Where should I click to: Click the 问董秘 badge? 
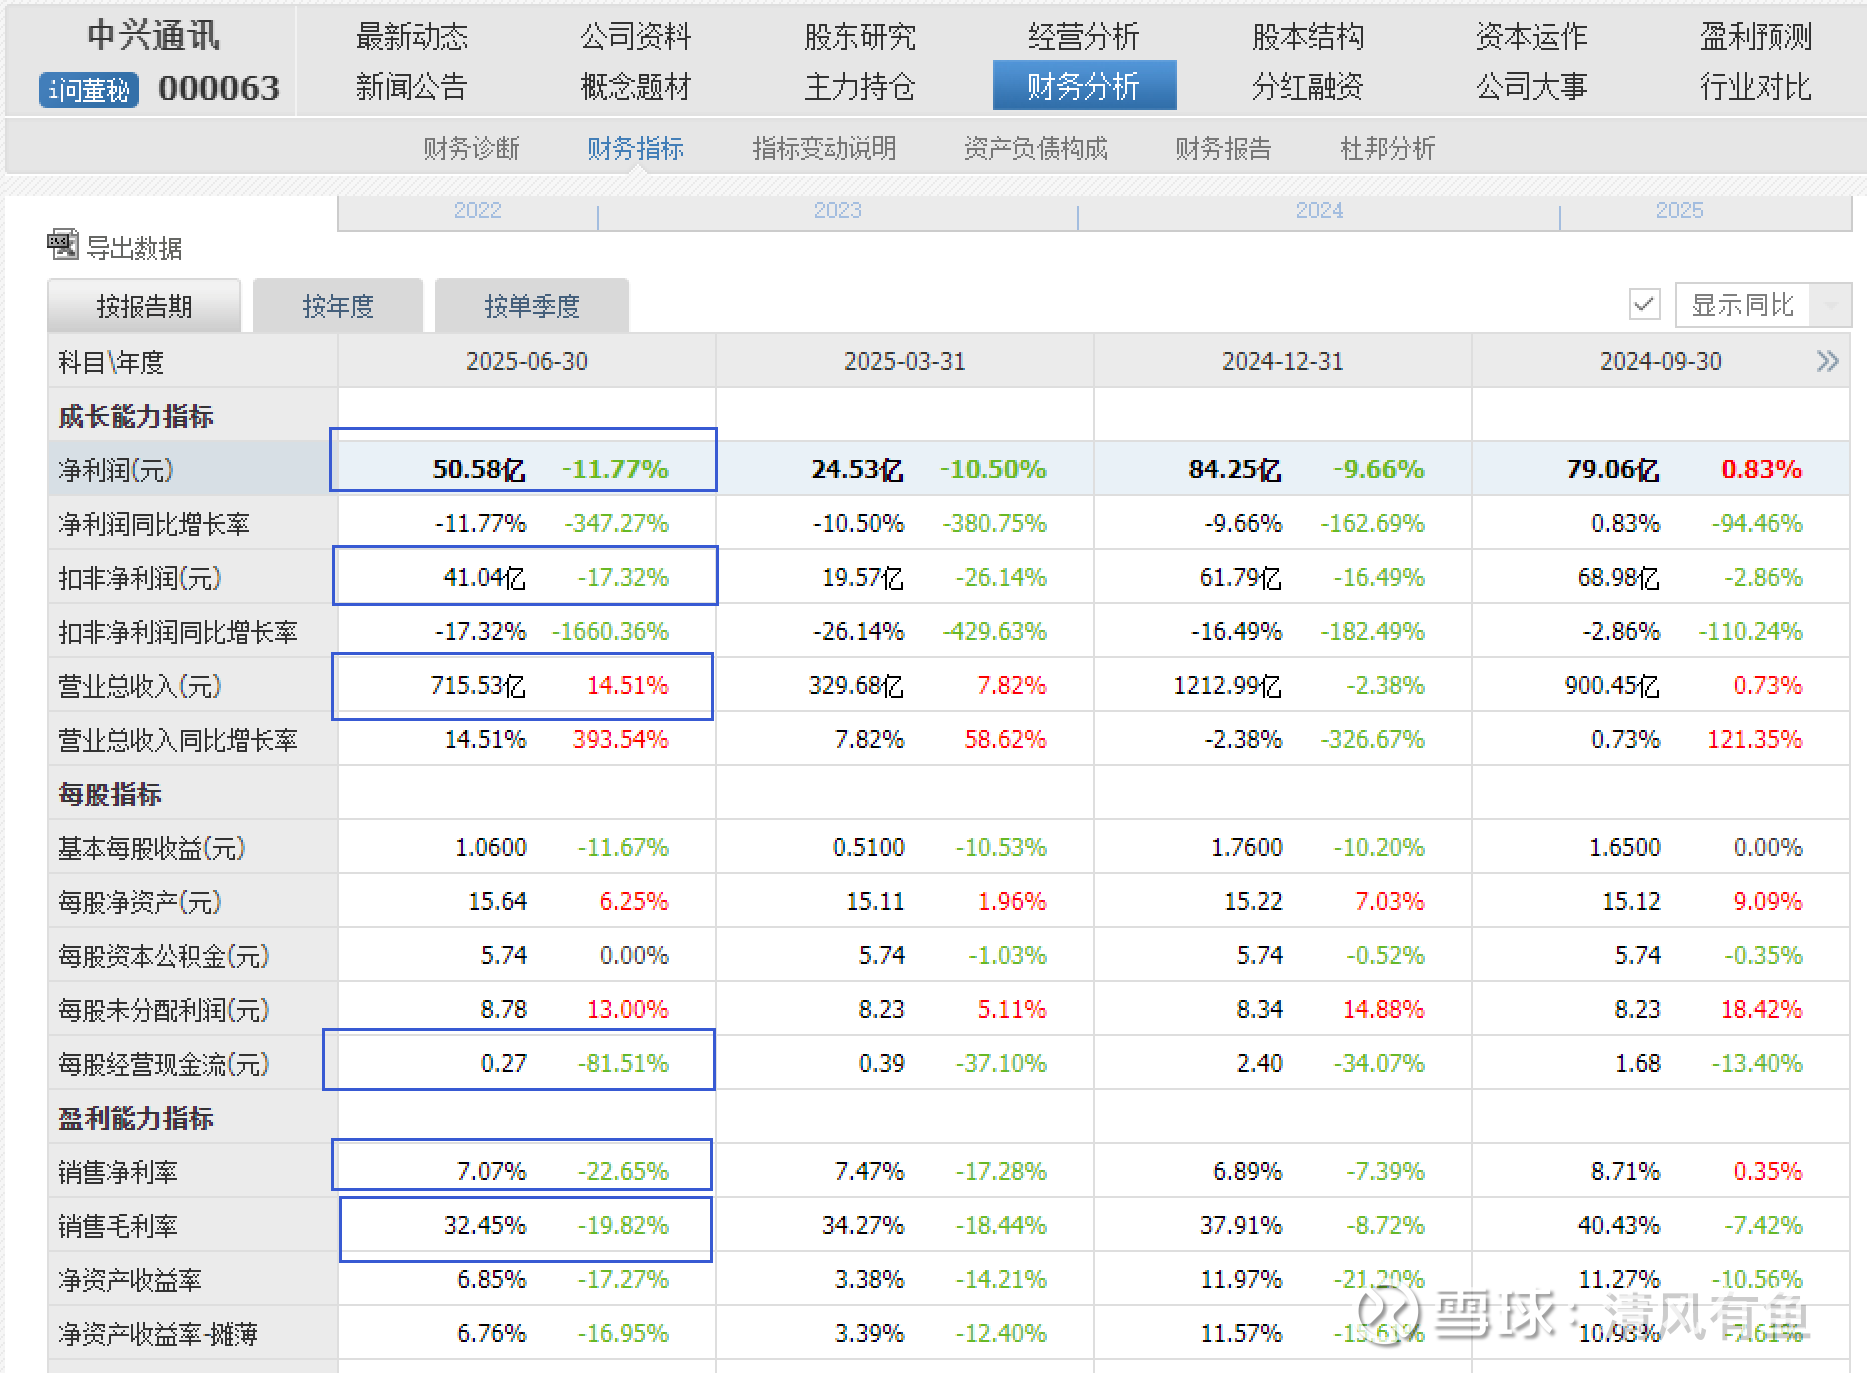[x=89, y=90]
